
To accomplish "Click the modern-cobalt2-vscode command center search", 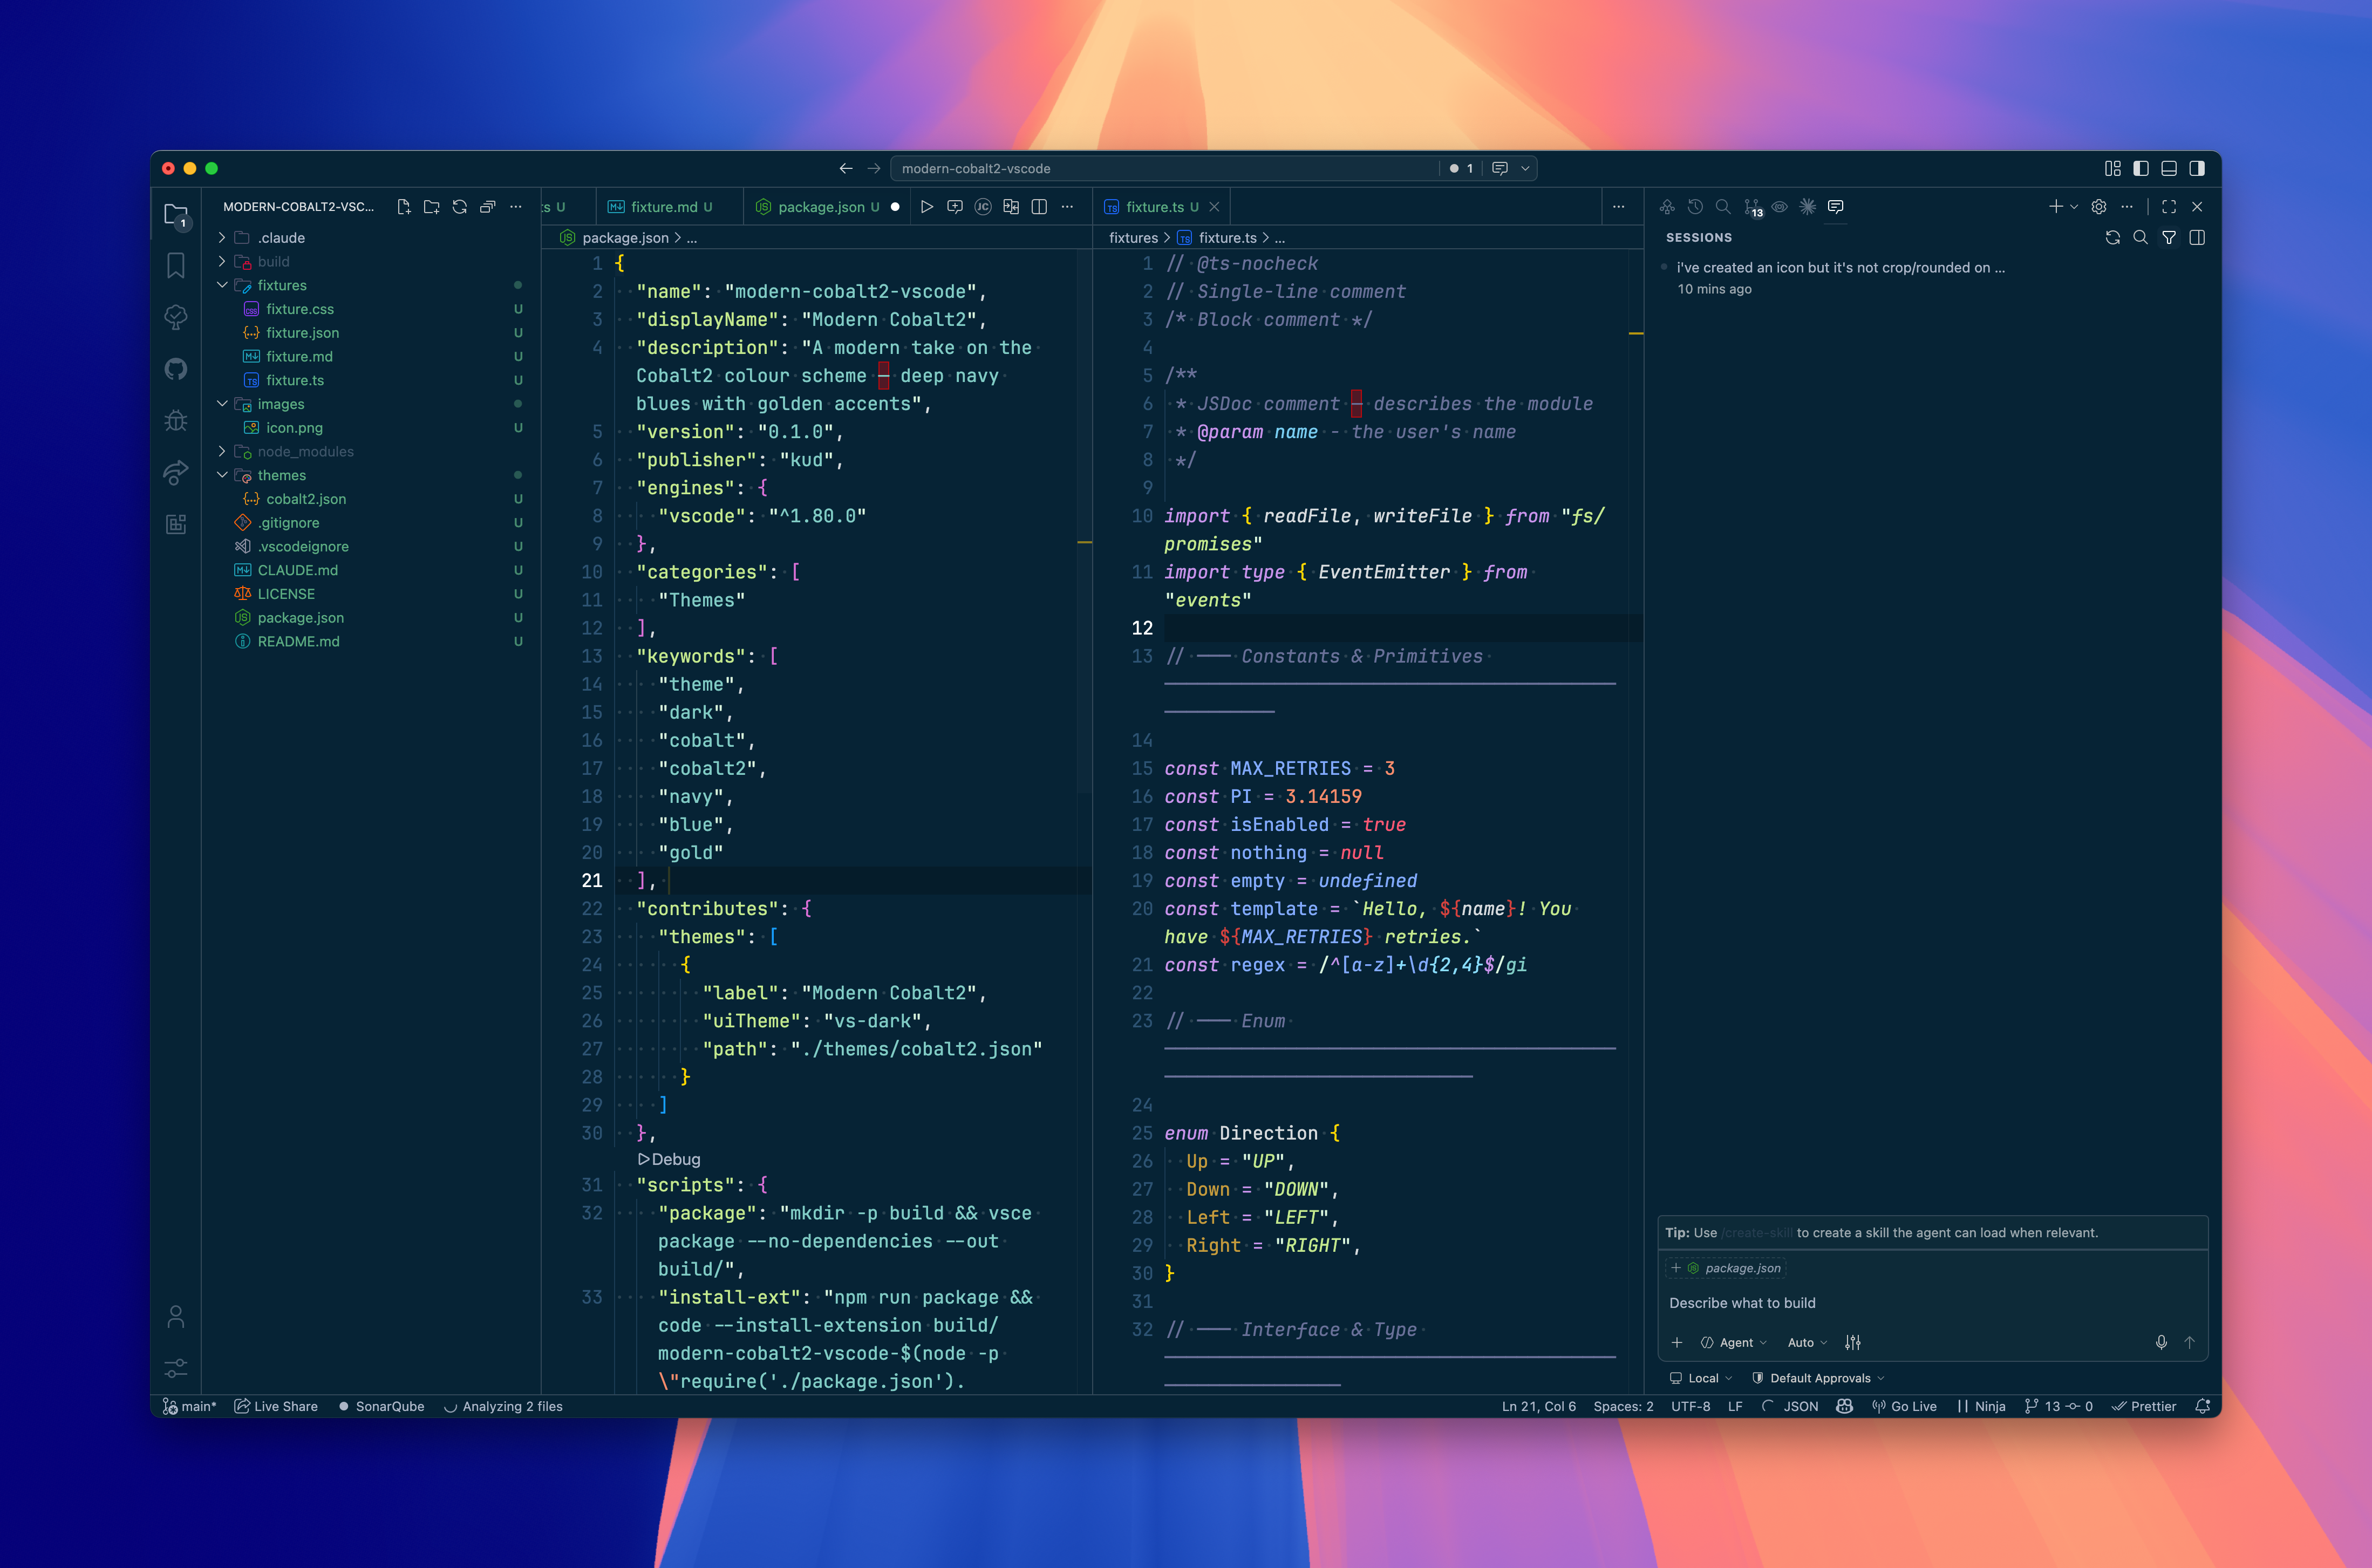I will point(1165,168).
